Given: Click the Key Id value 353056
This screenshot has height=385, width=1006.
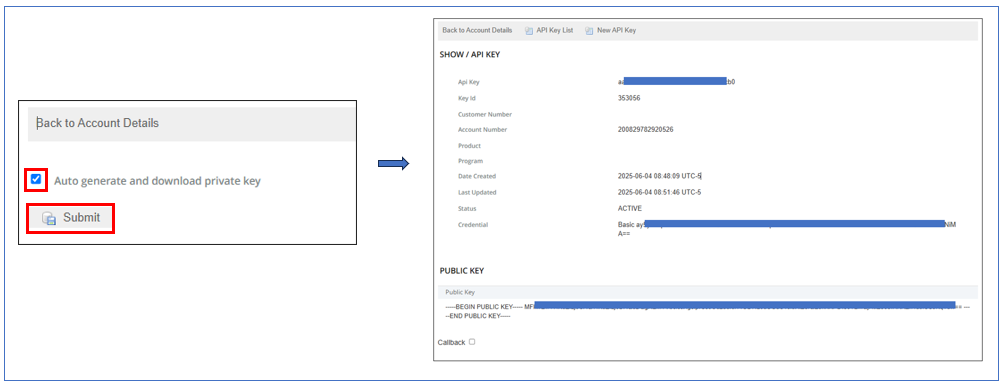Looking at the screenshot, I should click(x=629, y=98).
